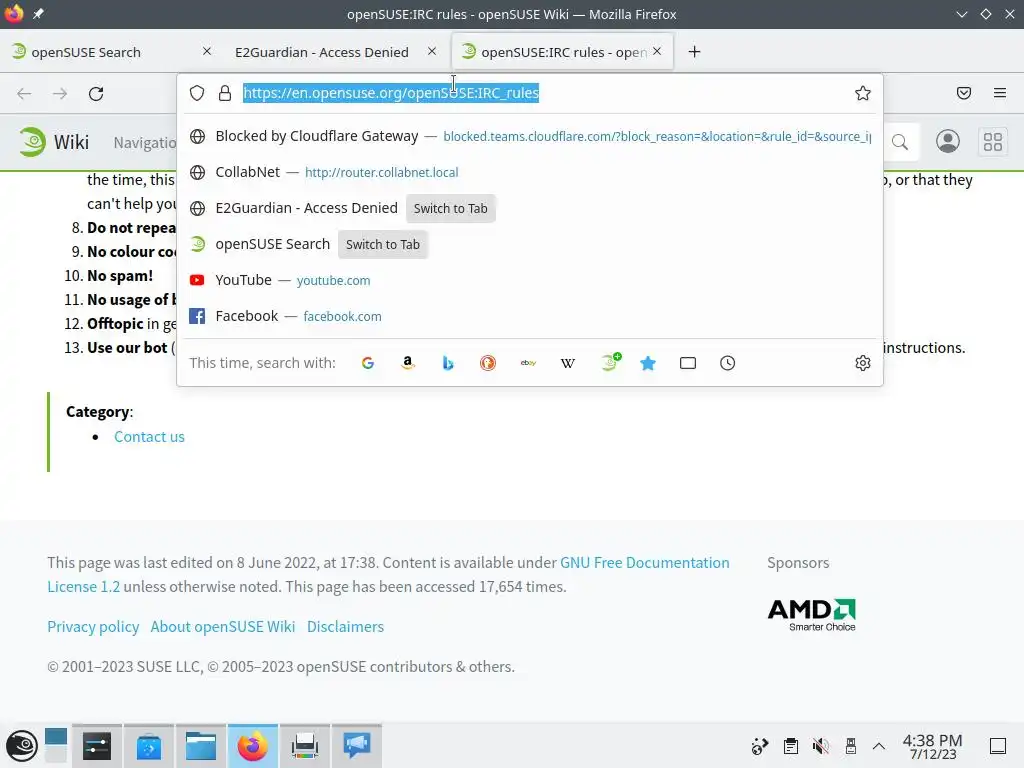The height and width of the screenshot is (768, 1024).
Task: Search open tabs only
Action: click(x=688, y=363)
